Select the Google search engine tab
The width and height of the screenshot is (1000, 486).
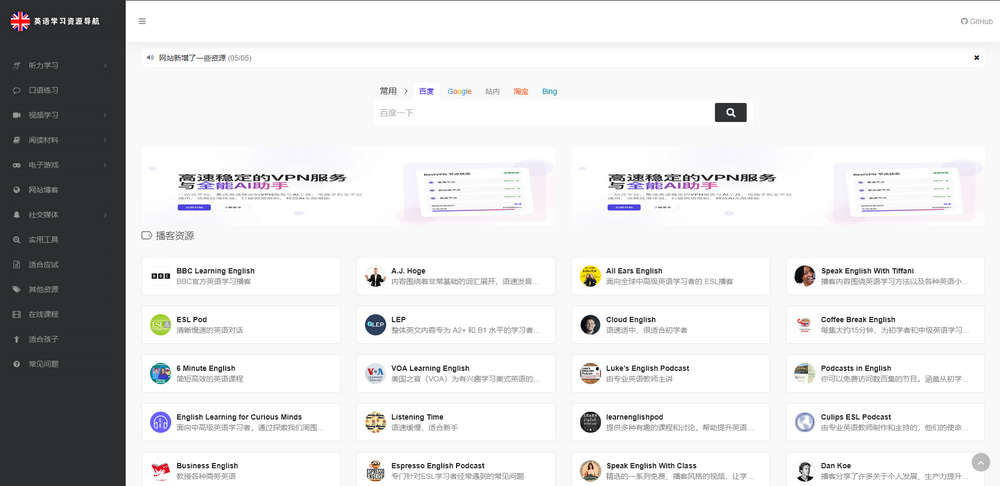click(459, 91)
